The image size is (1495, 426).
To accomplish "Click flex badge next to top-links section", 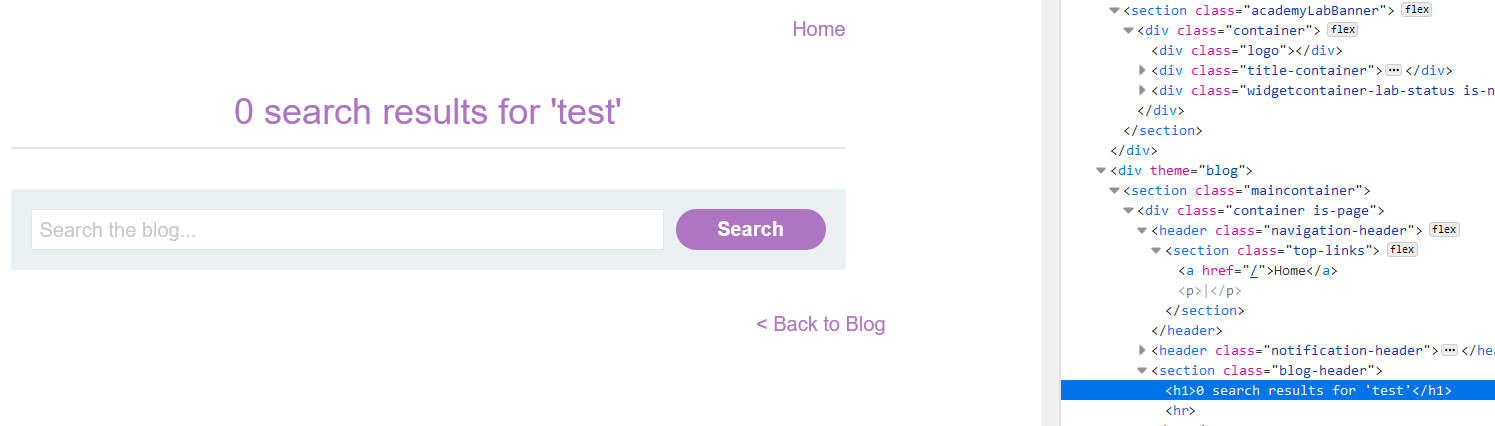I will 1402,250.
